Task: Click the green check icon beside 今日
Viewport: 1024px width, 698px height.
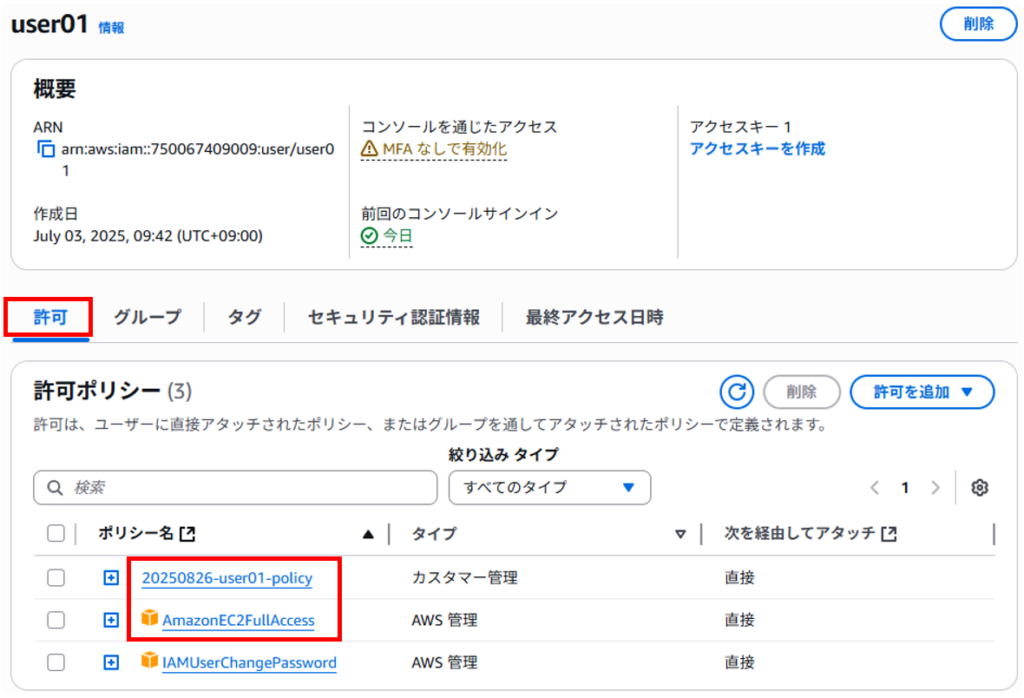Action: point(369,236)
